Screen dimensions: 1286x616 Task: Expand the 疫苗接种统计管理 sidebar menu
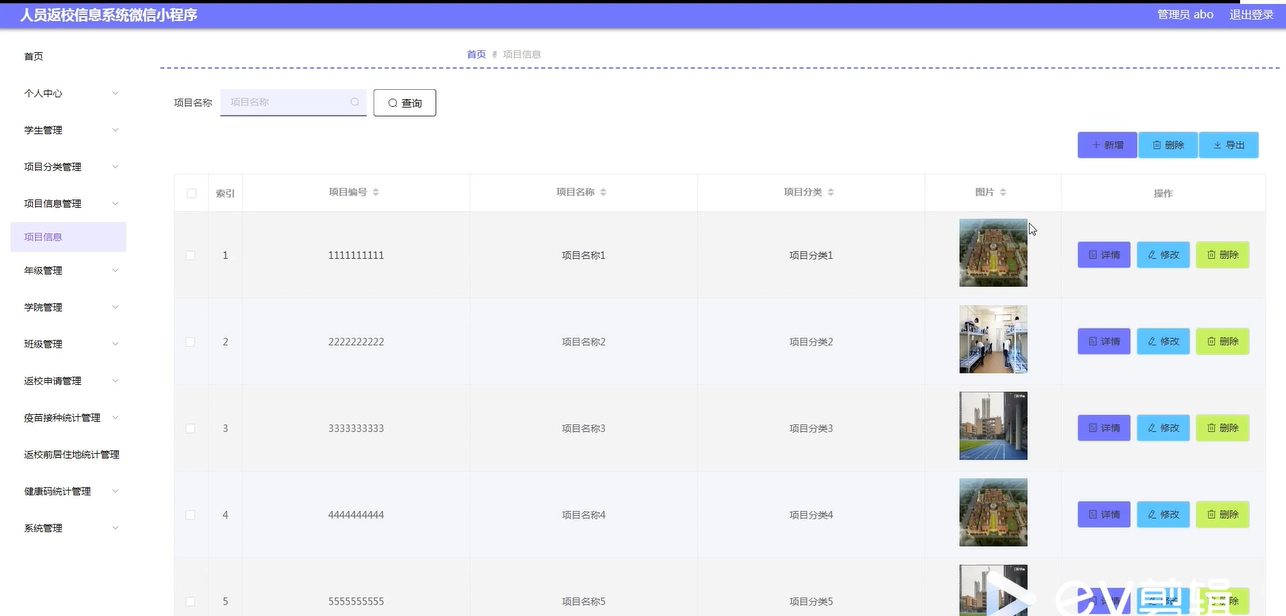click(x=68, y=418)
